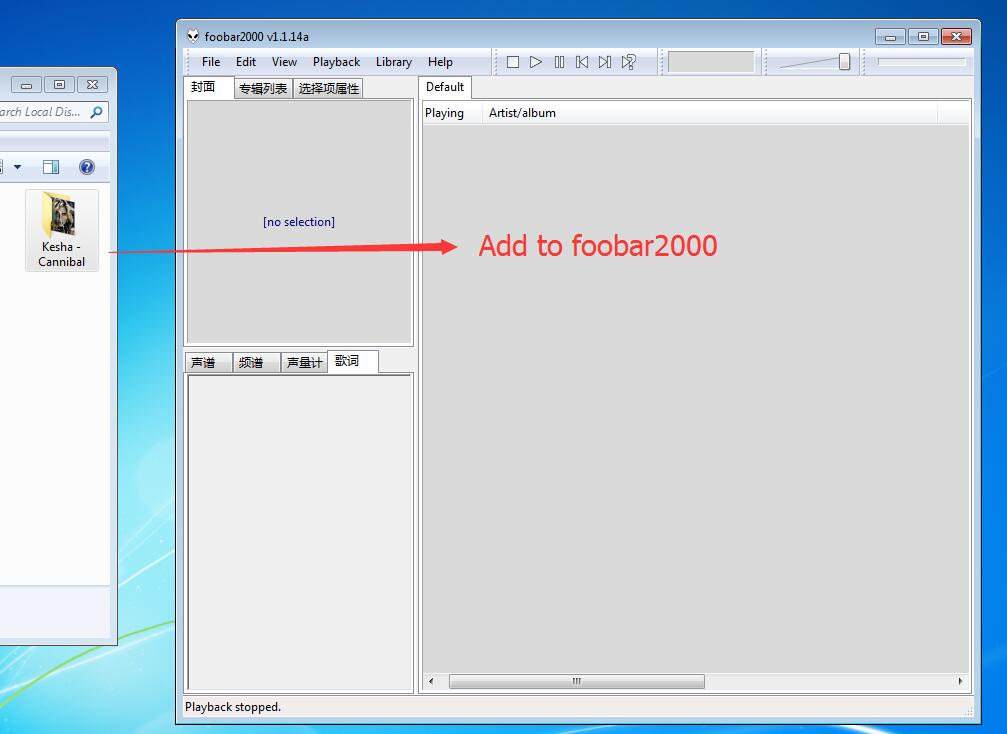
Task: Click the playlist scroll left arrow
Action: click(x=431, y=681)
